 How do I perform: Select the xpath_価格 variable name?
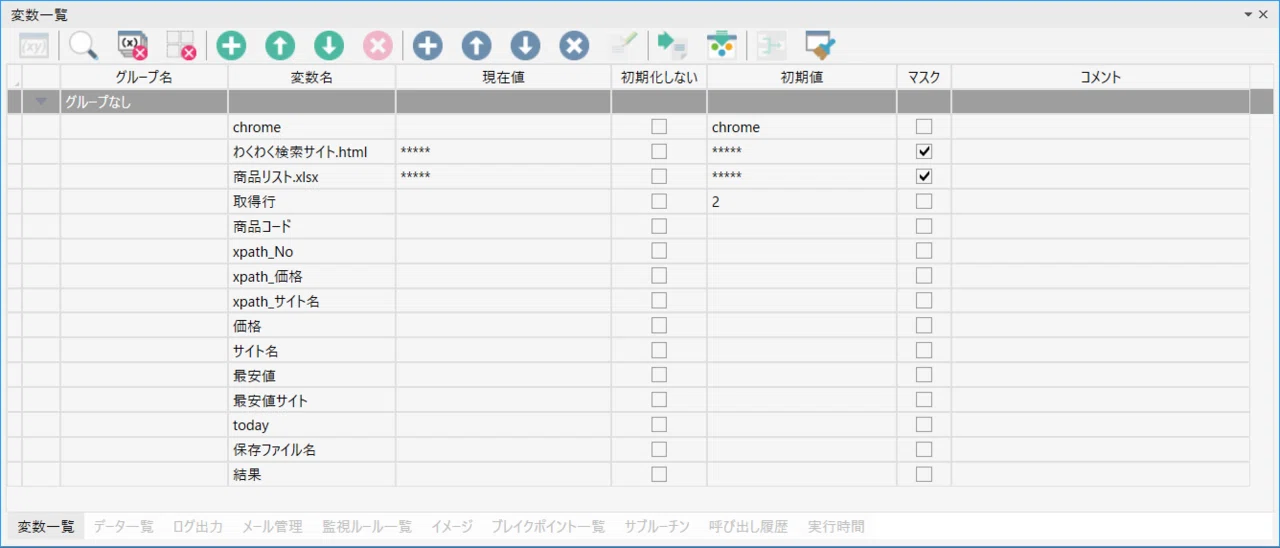click(267, 276)
